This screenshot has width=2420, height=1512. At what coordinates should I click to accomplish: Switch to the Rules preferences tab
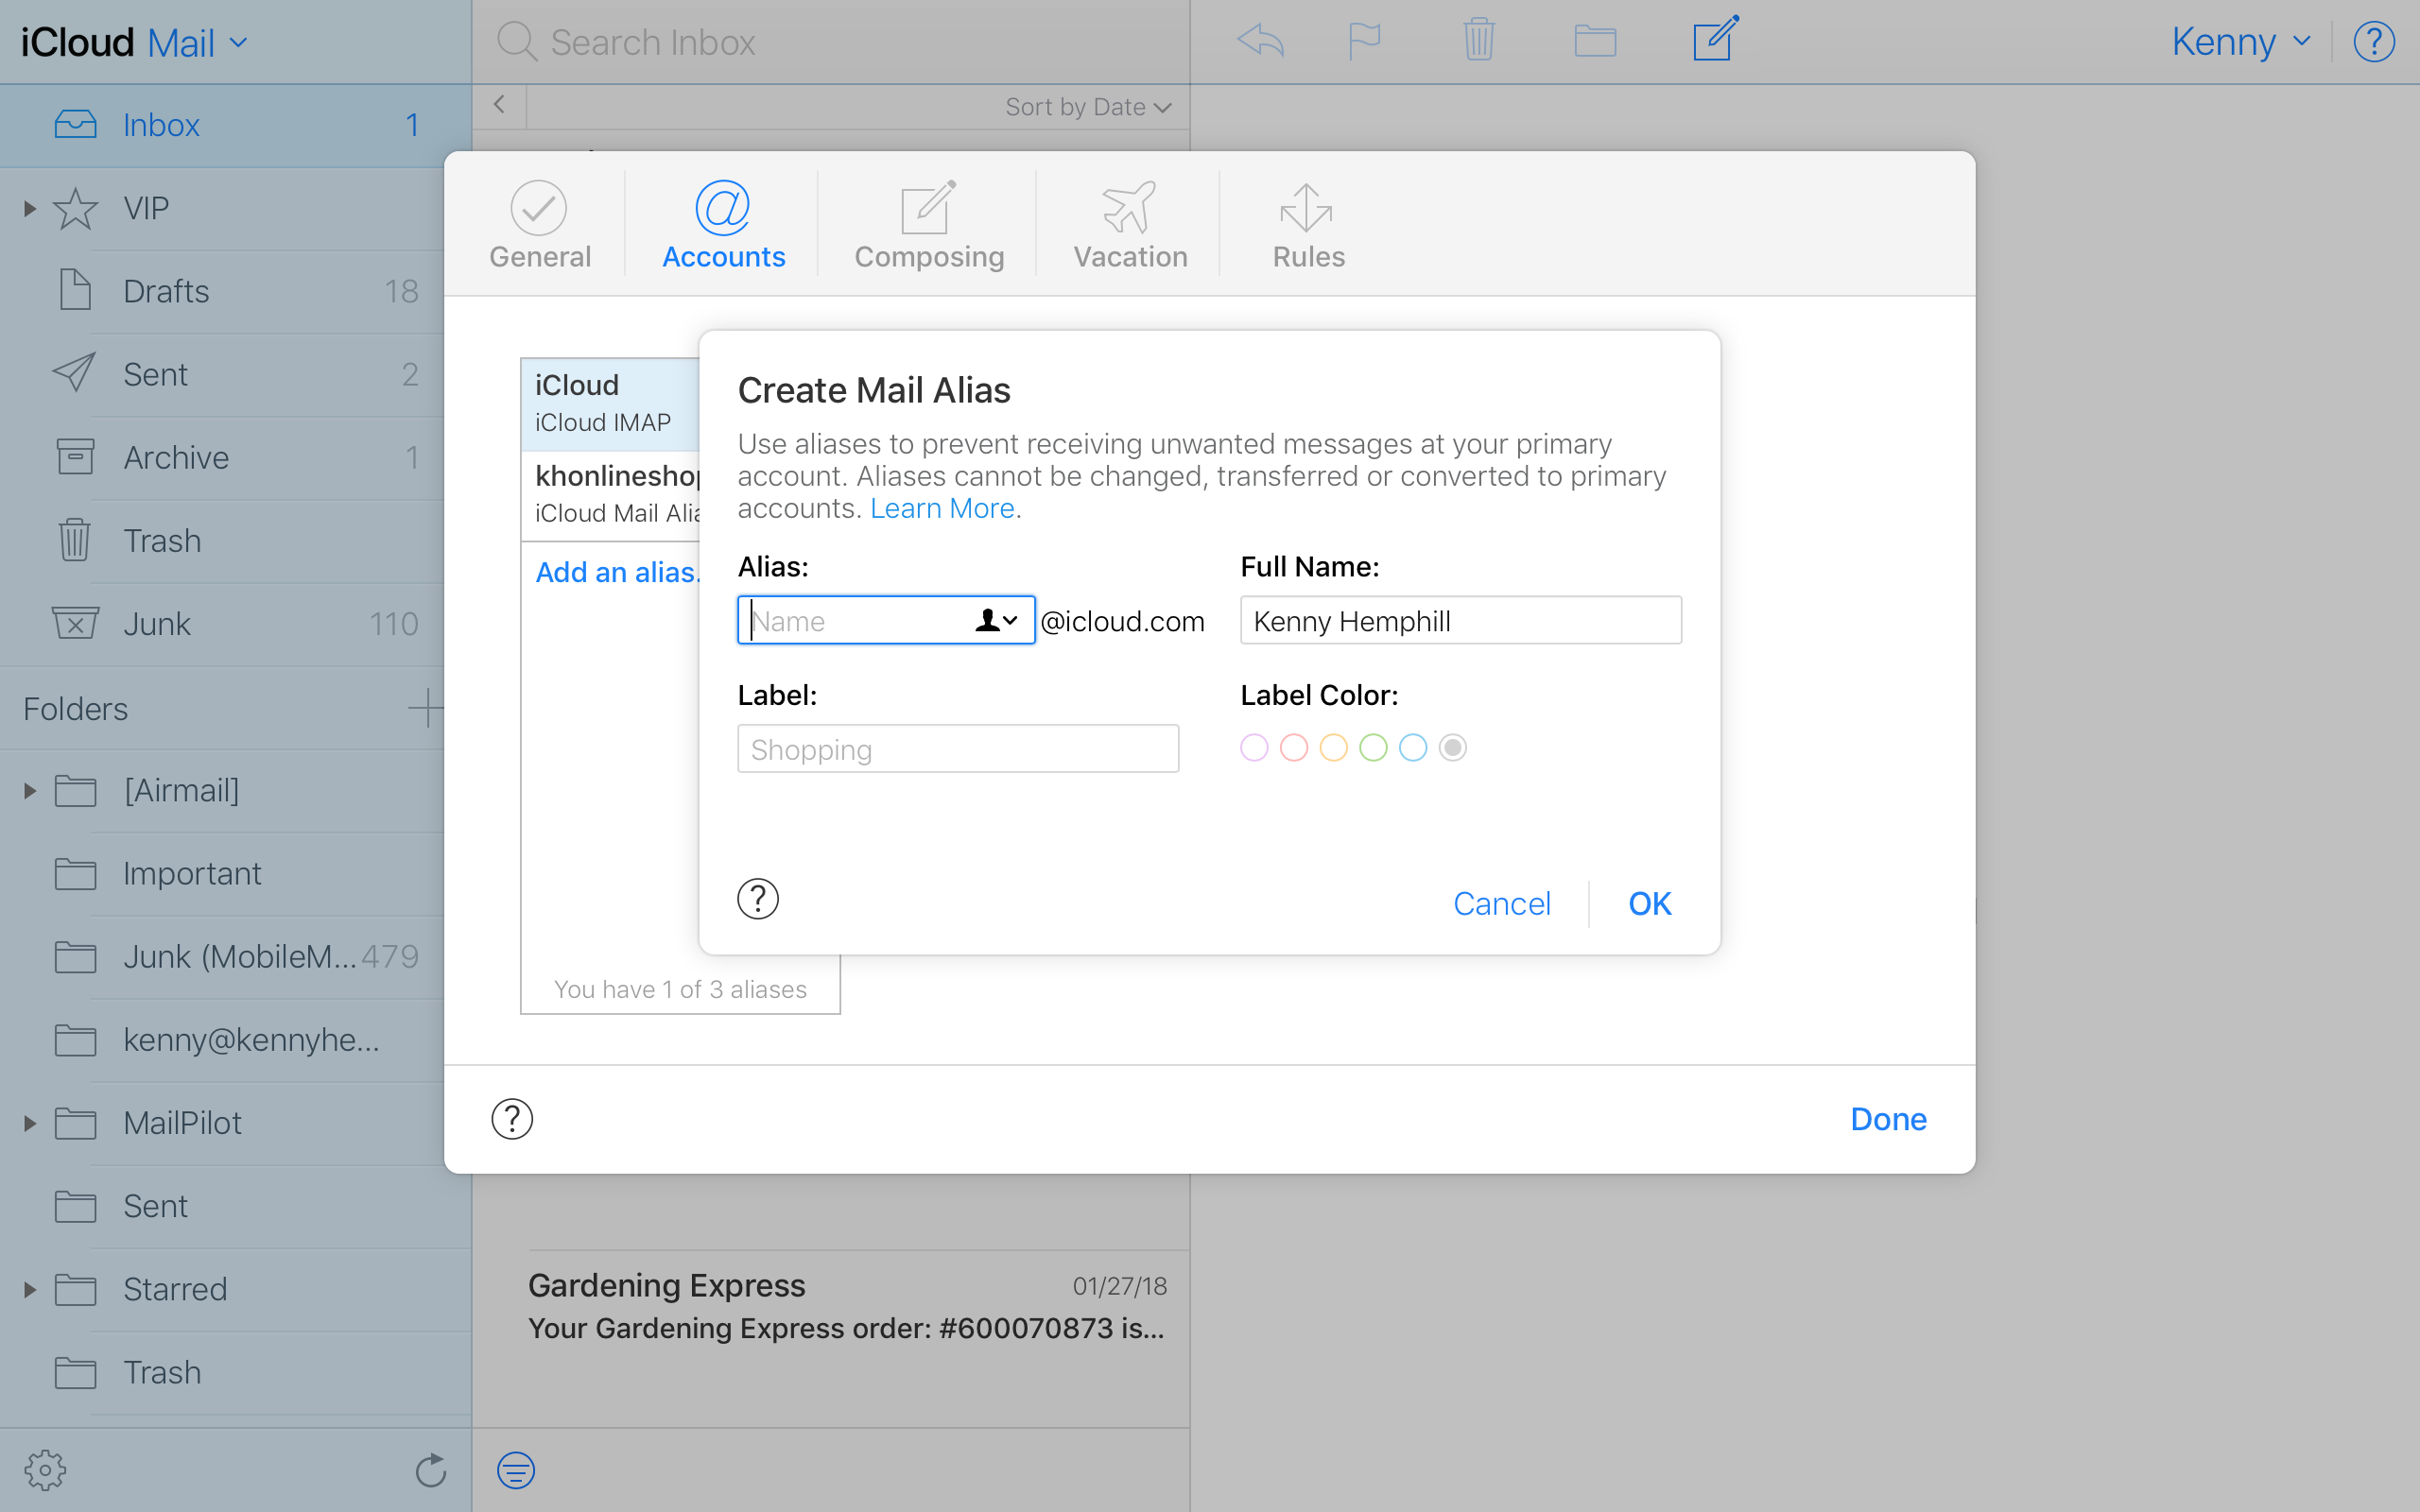(x=1308, y=226)
